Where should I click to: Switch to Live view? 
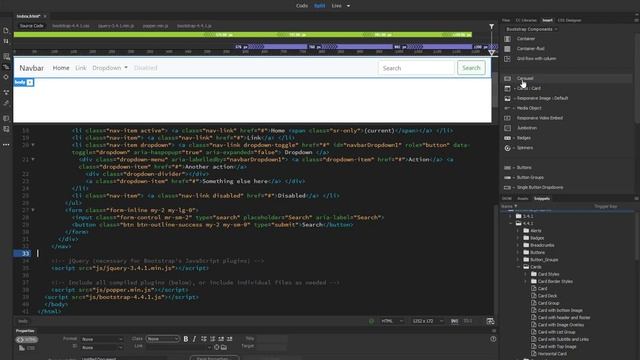click(x=336, y=6)
